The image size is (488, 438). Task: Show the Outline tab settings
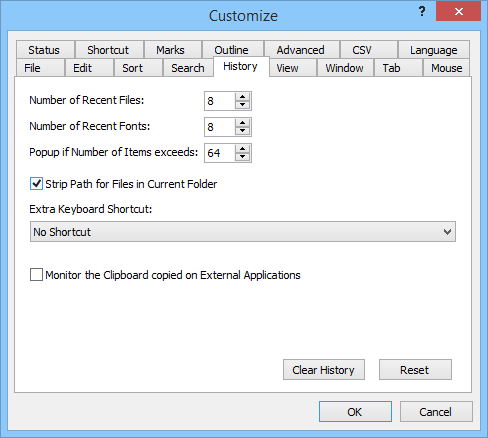(231, 50)
